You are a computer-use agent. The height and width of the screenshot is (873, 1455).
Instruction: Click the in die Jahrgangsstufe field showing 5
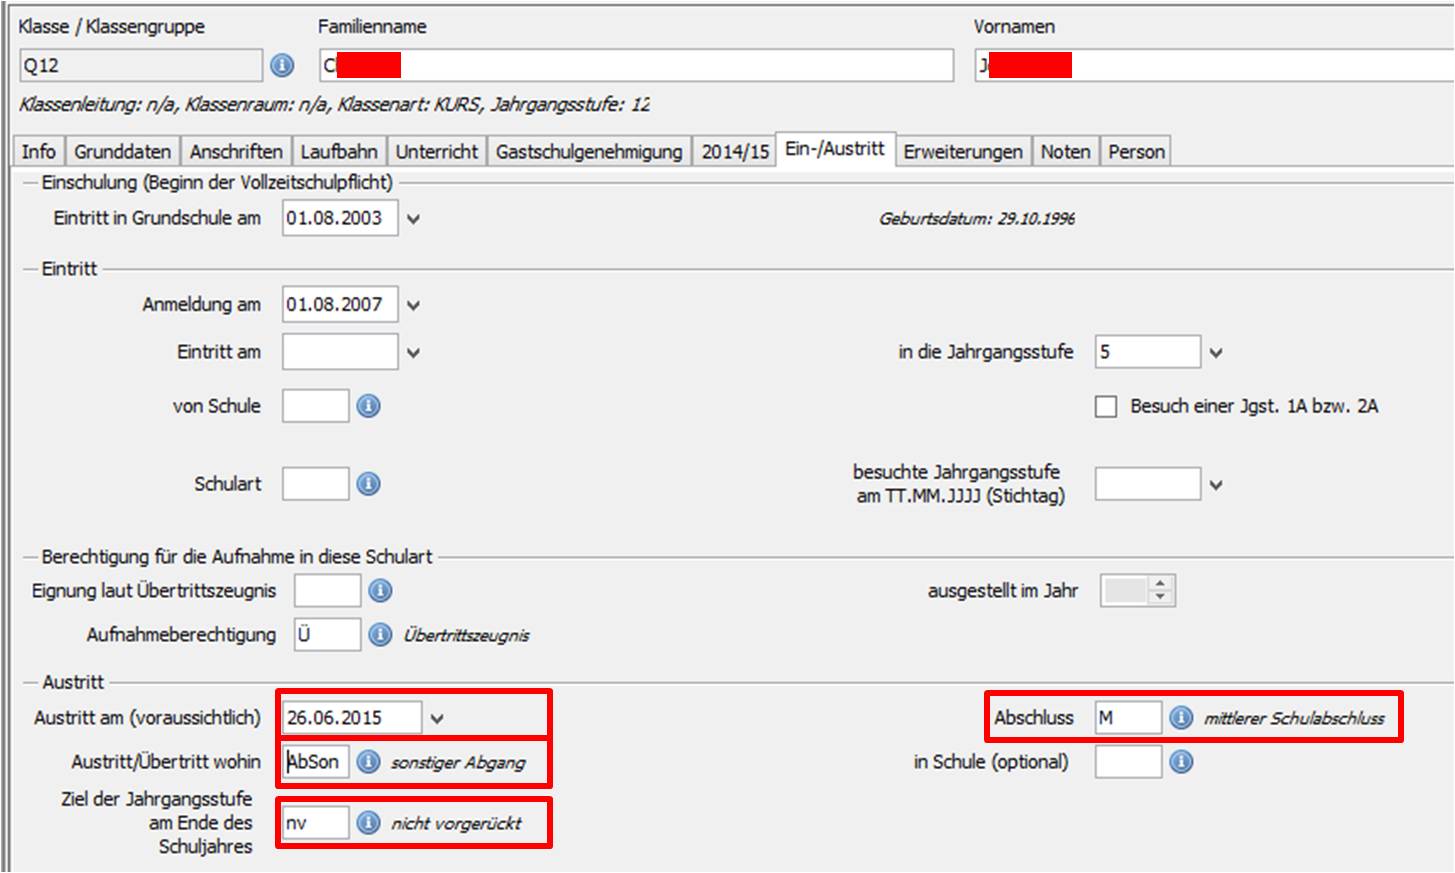tap(1148, 352)
